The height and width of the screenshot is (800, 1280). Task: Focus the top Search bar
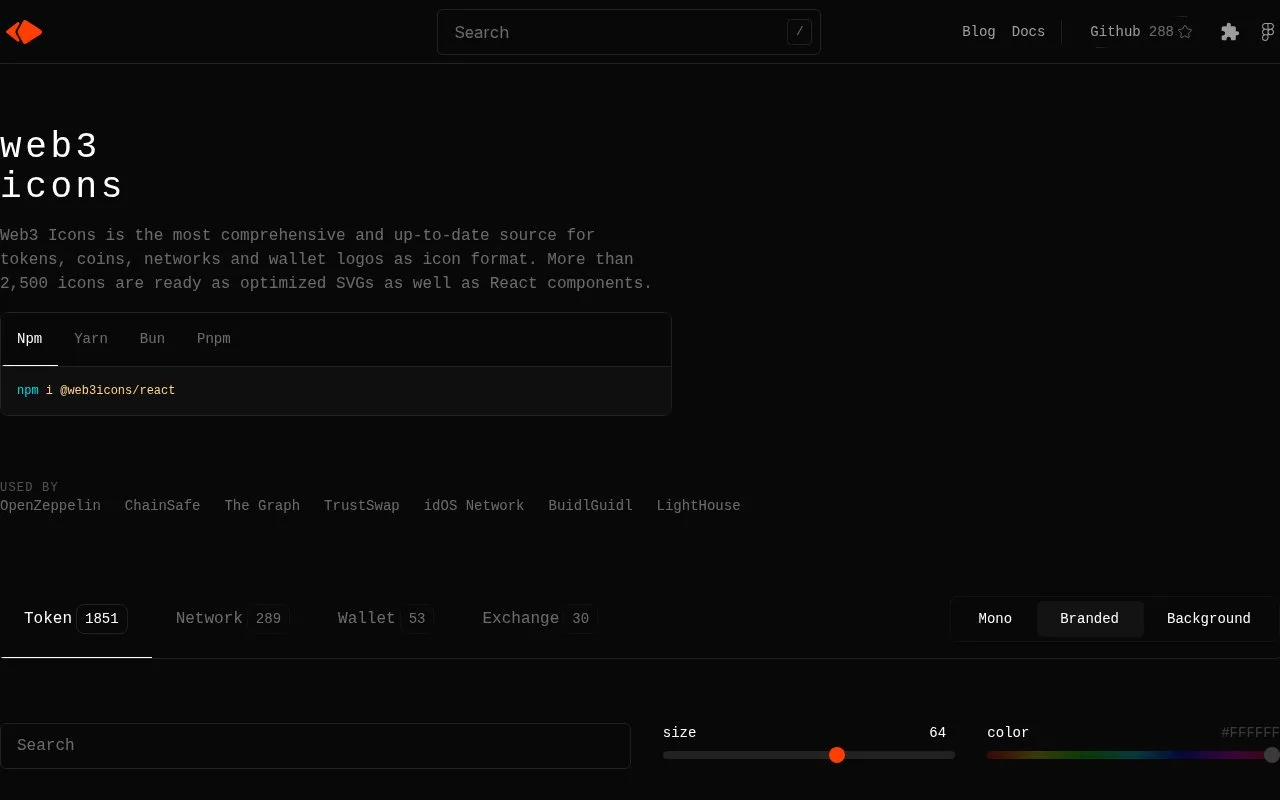pyautogui.click(x=629, y=32)
